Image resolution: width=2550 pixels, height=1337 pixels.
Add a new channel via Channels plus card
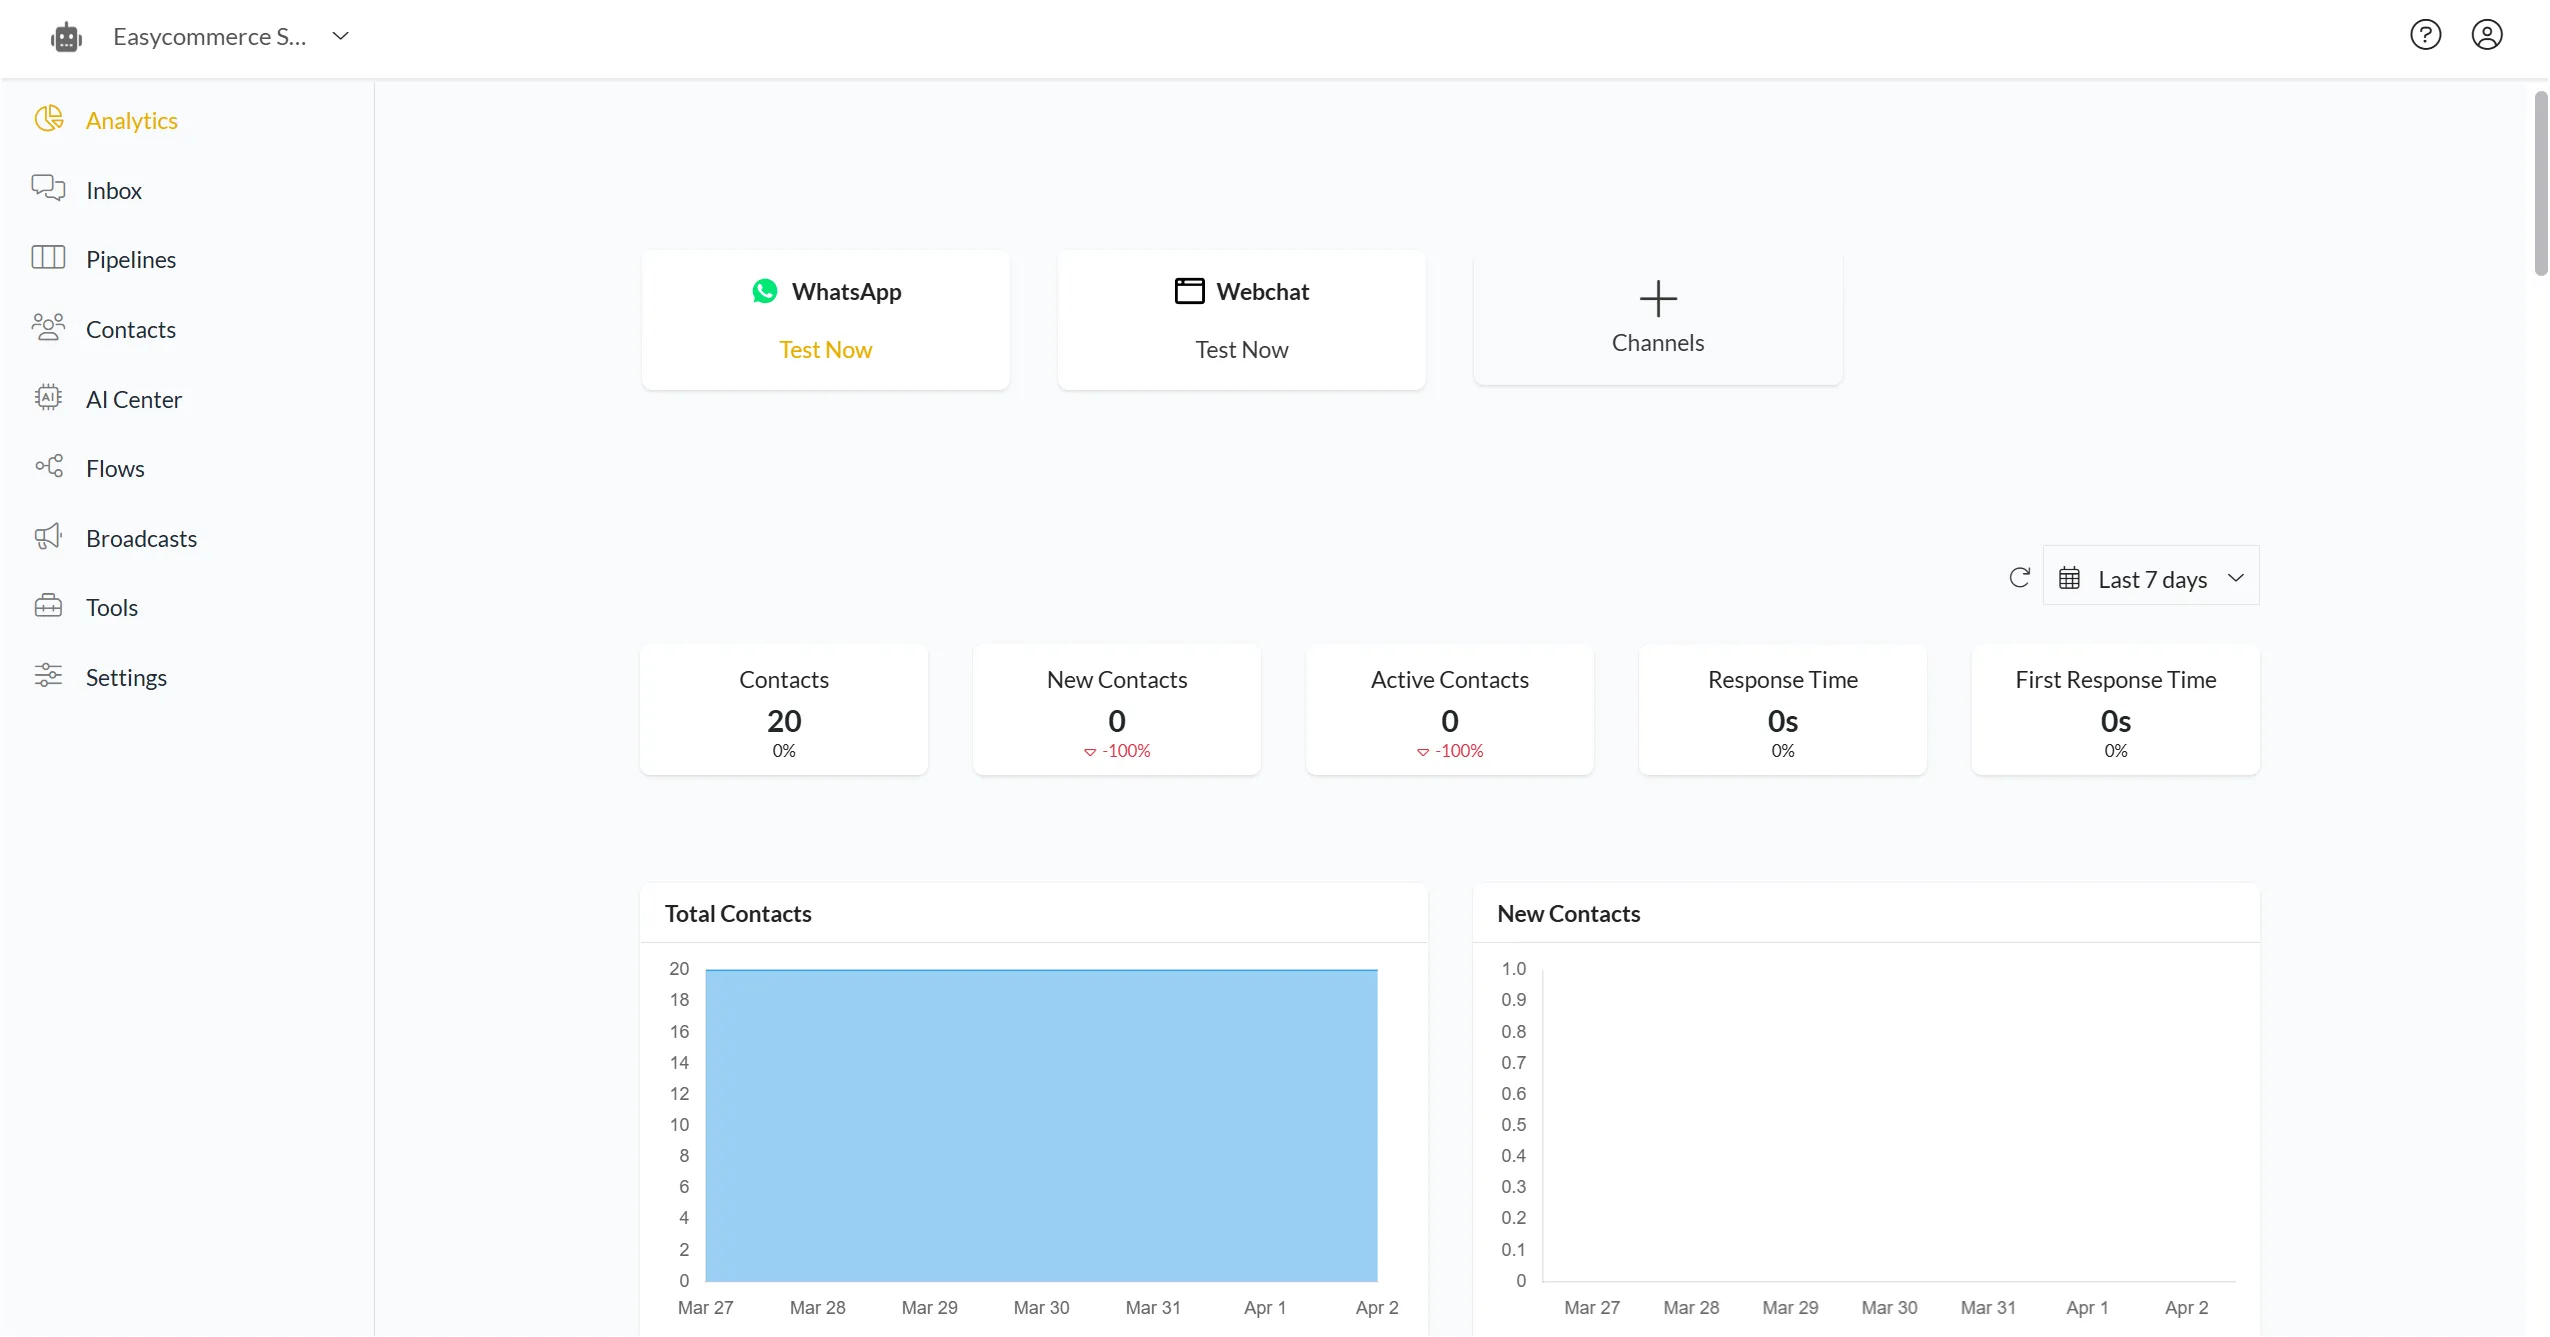click(1656, 318)
